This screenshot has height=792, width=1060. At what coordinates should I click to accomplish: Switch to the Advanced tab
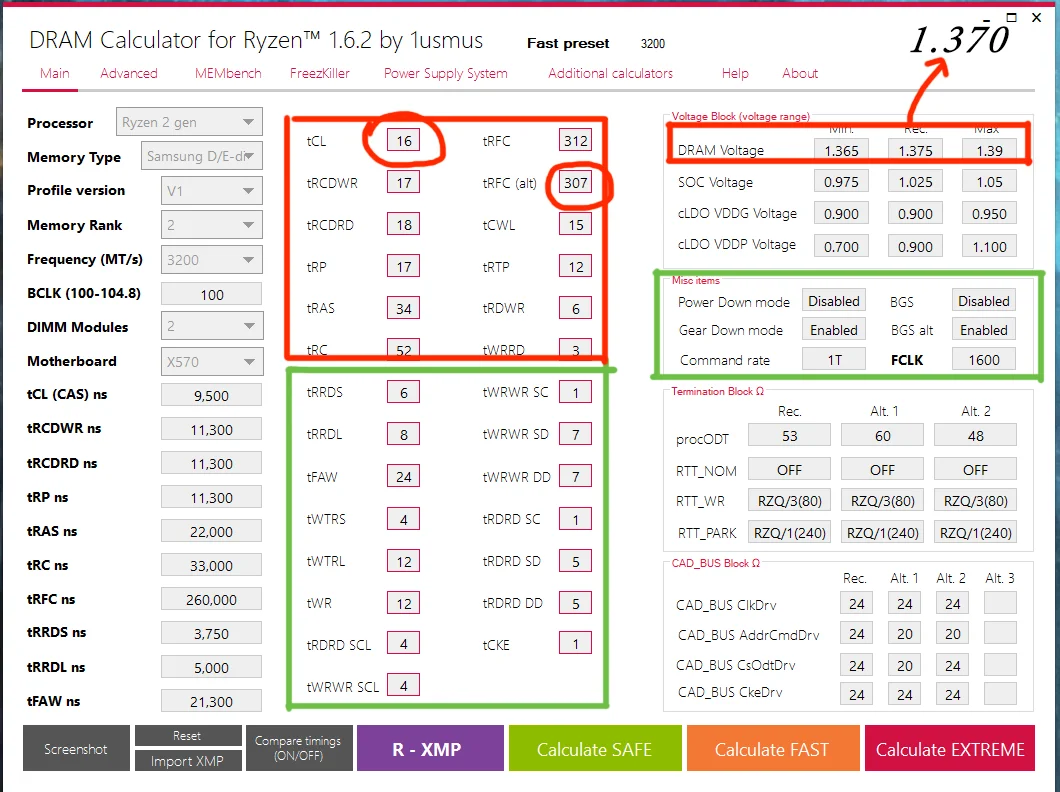tap(128, 73)
